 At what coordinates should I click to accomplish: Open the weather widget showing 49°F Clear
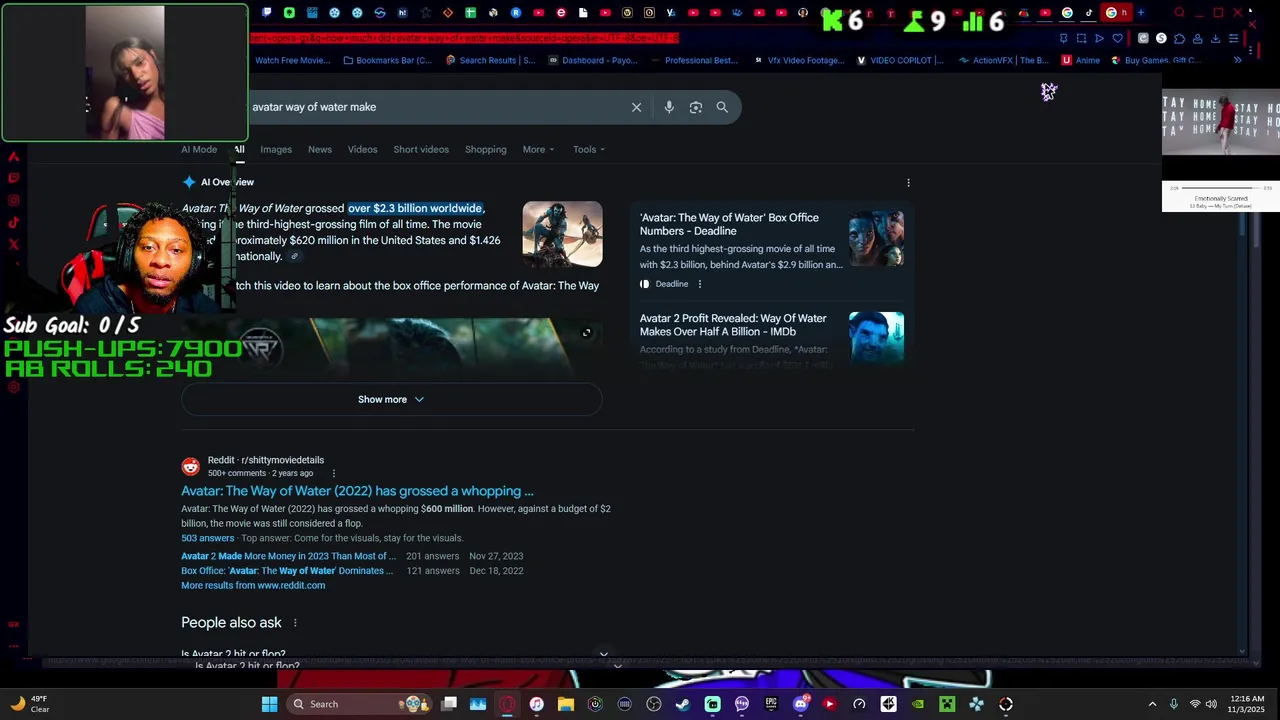pos(30,704)
